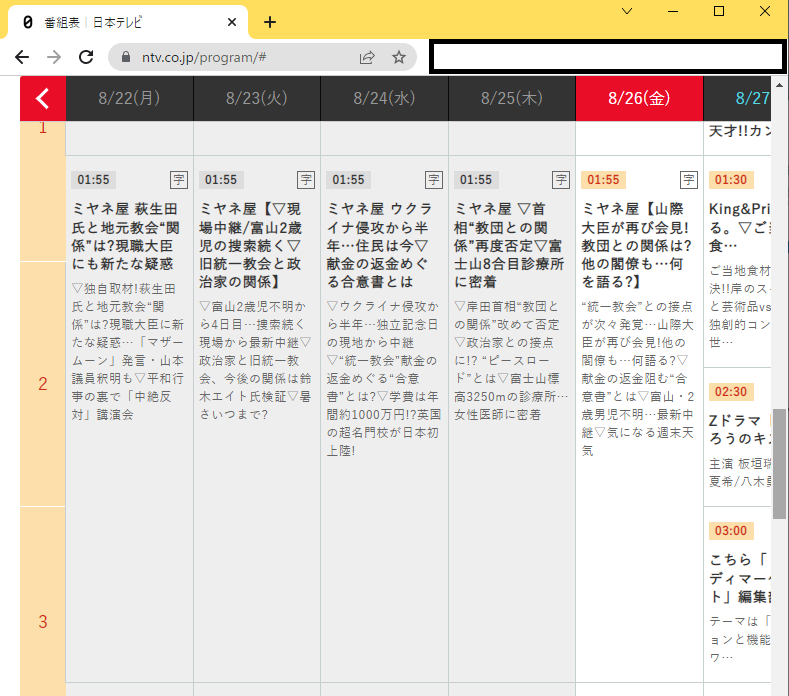Screen dimensions: 789x696
Task: Open a new browser tab
Action: (270, 22)
